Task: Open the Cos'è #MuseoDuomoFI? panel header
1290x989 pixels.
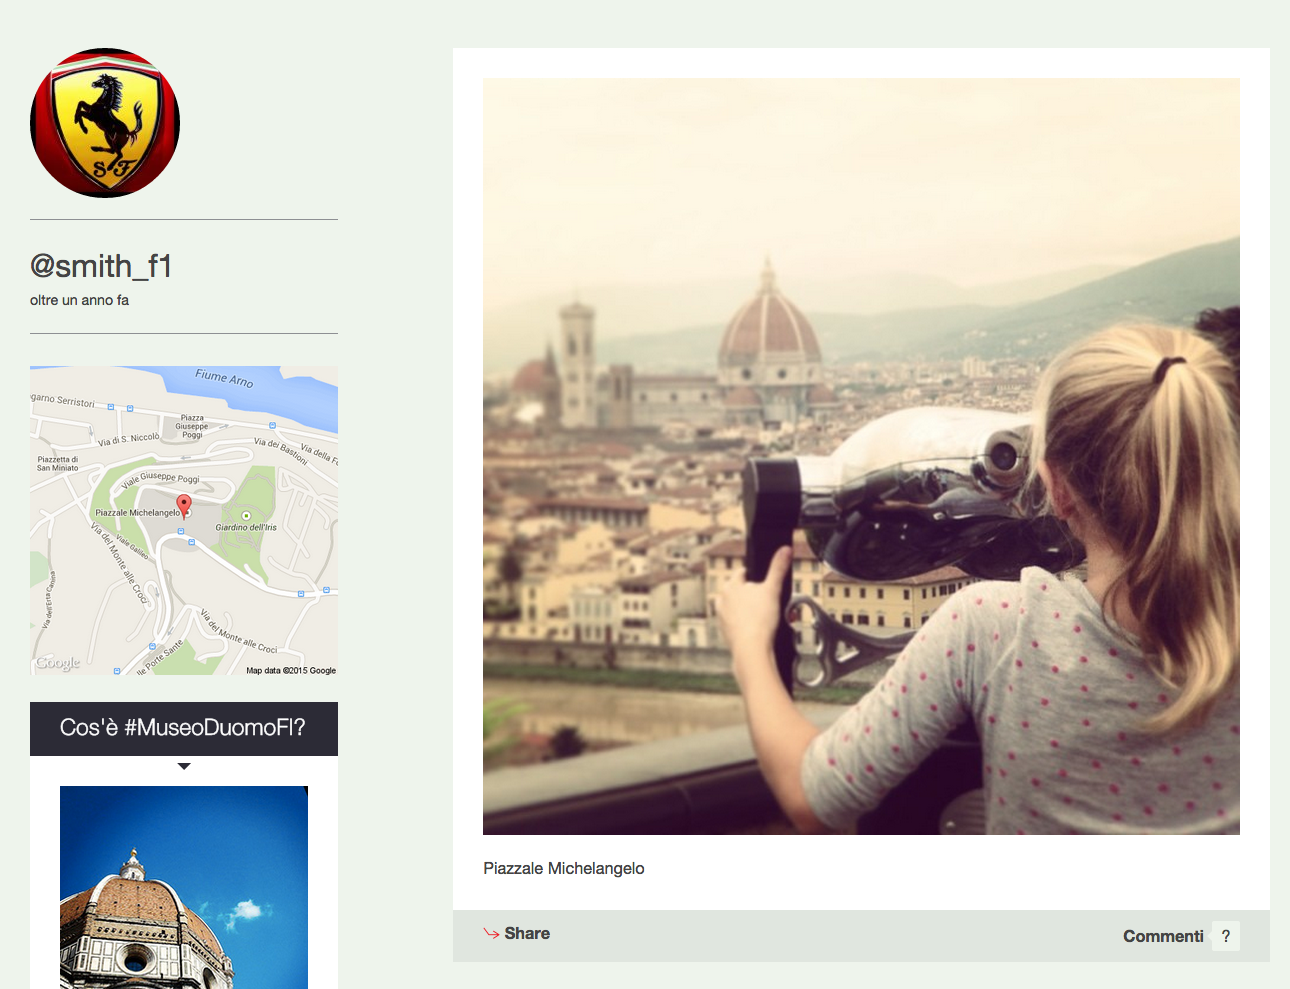Action: click(x=184, y=729)
